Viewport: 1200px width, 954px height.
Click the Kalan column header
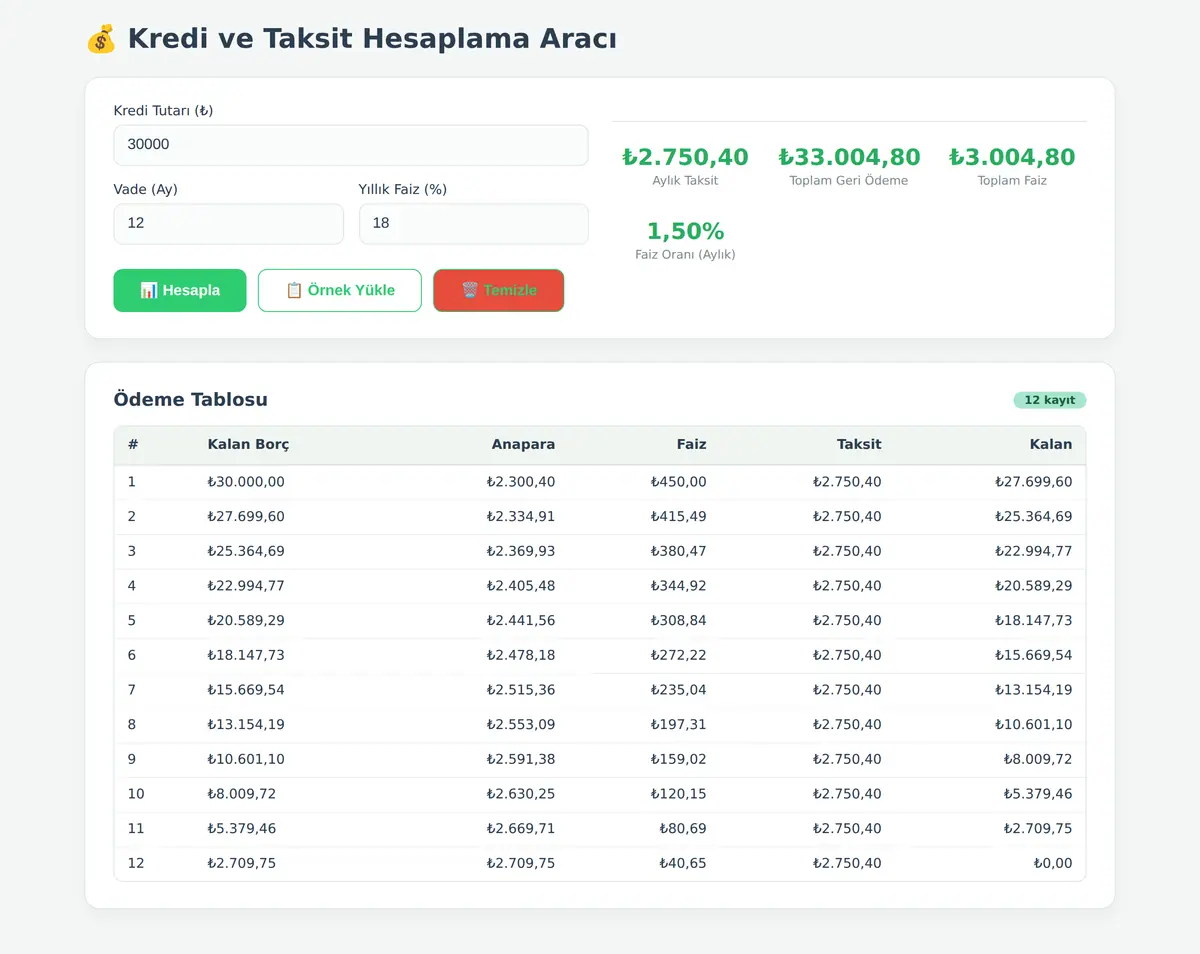coord(1051,444)
